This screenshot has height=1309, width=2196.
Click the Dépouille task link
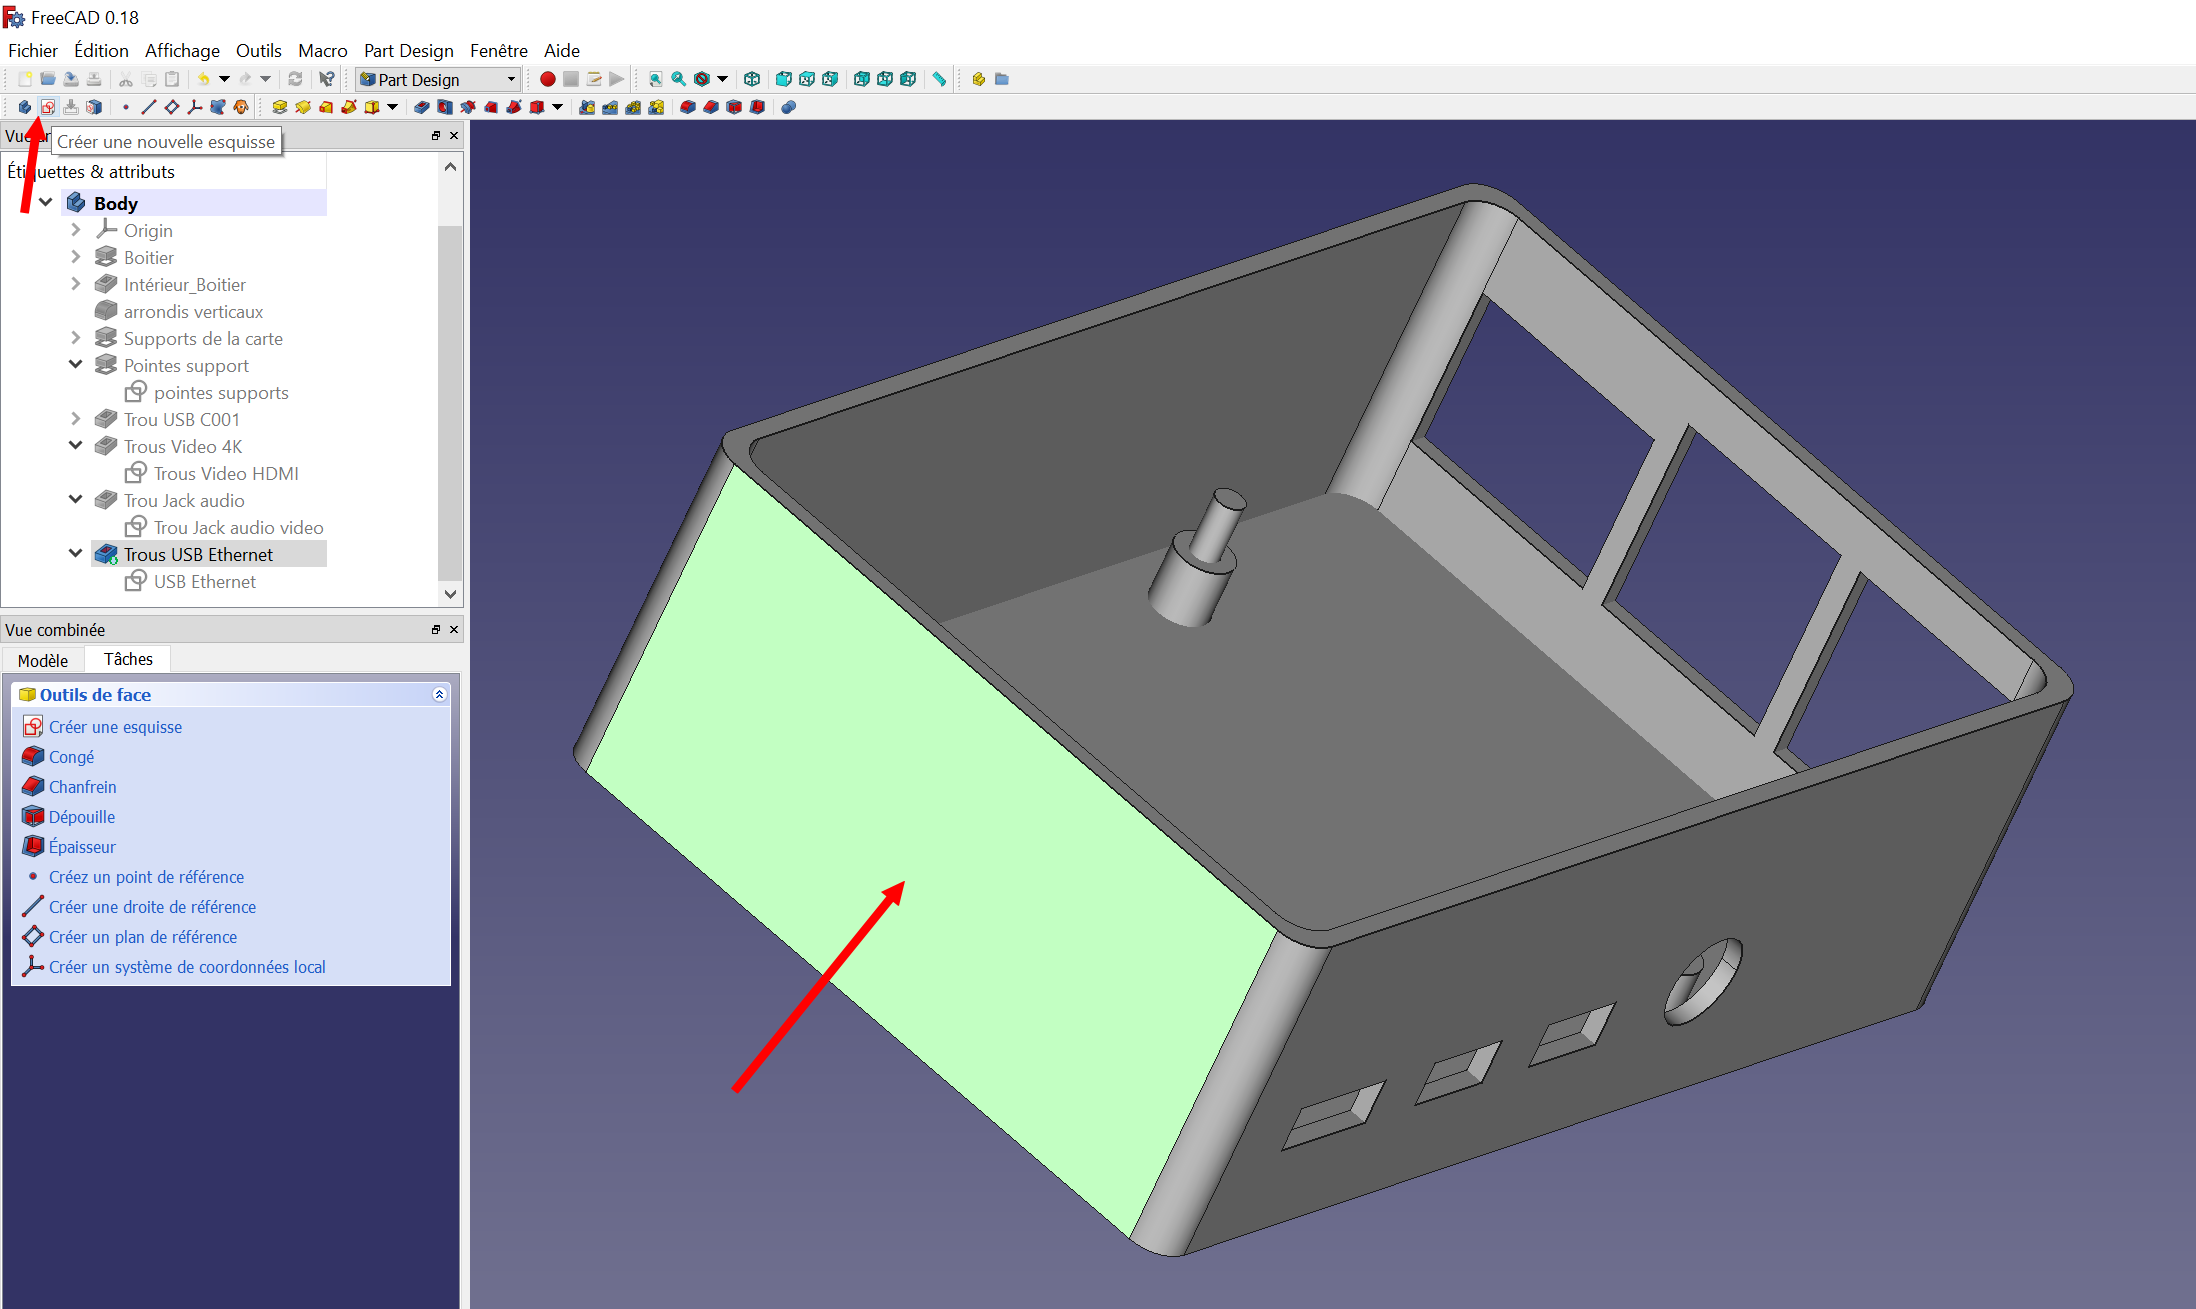point(82,817)
